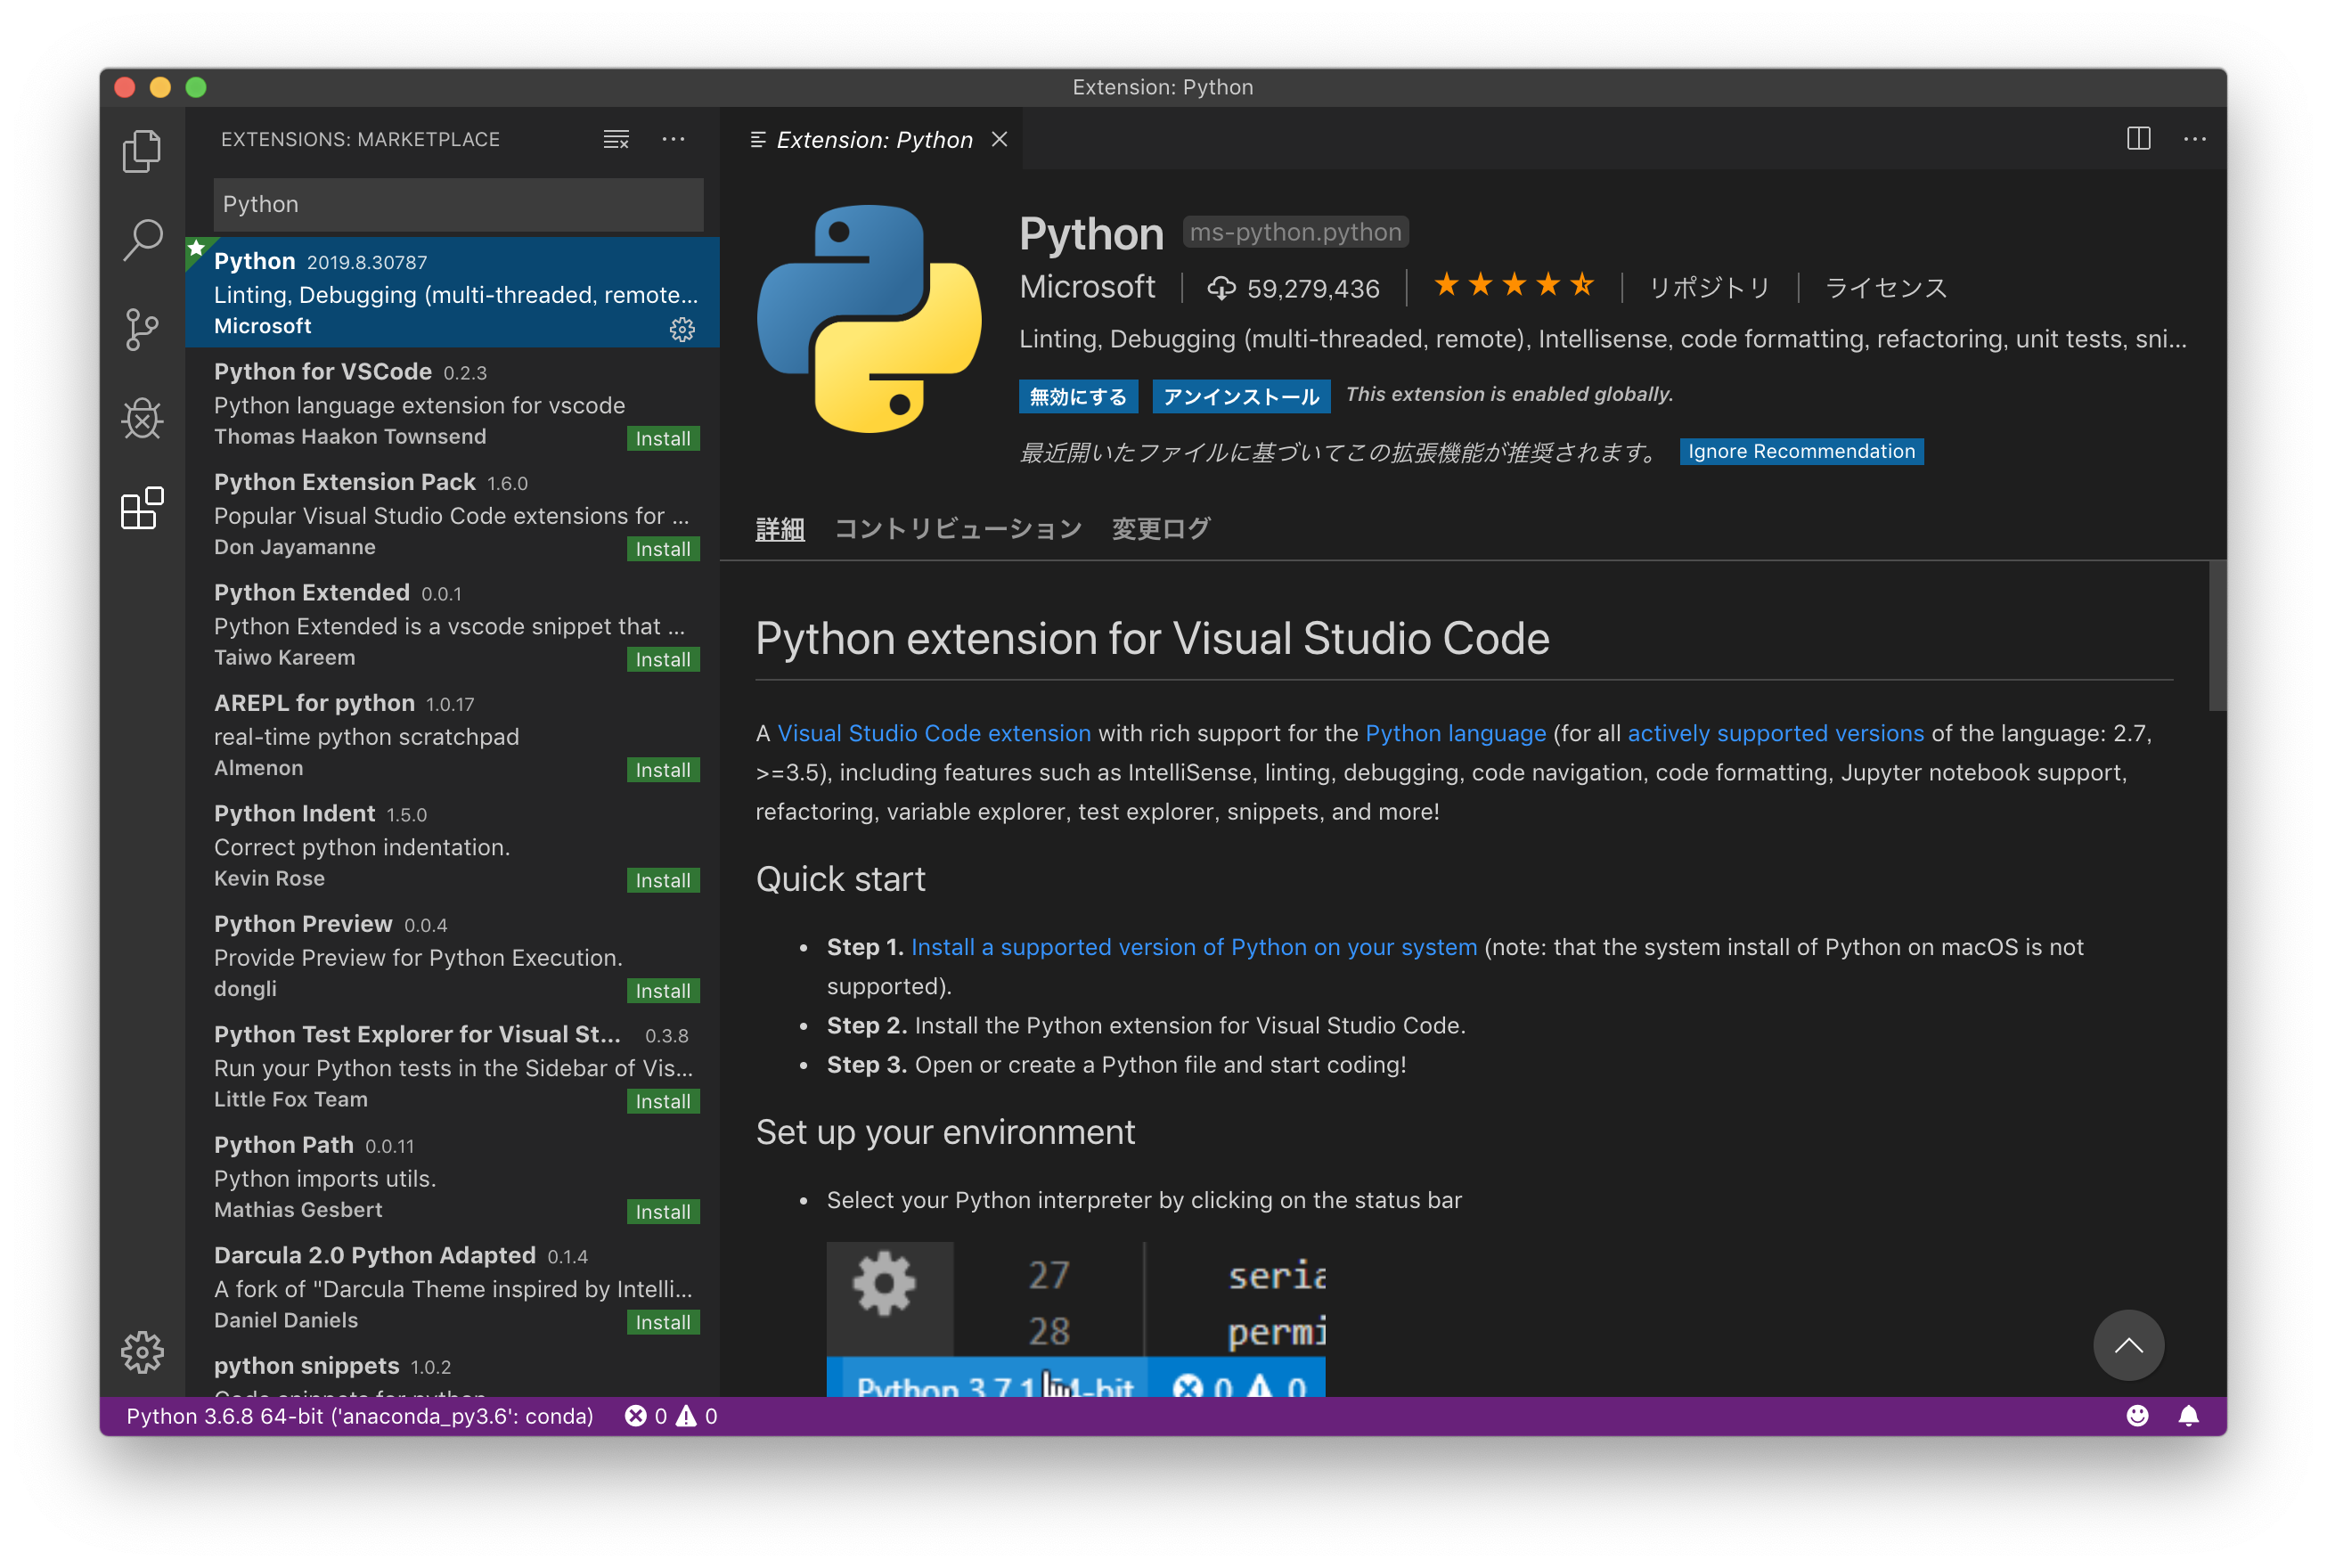This screenshot has height=1568, width=2327.
Task: Open actively supported versions link
Action: click(1775, 733)
